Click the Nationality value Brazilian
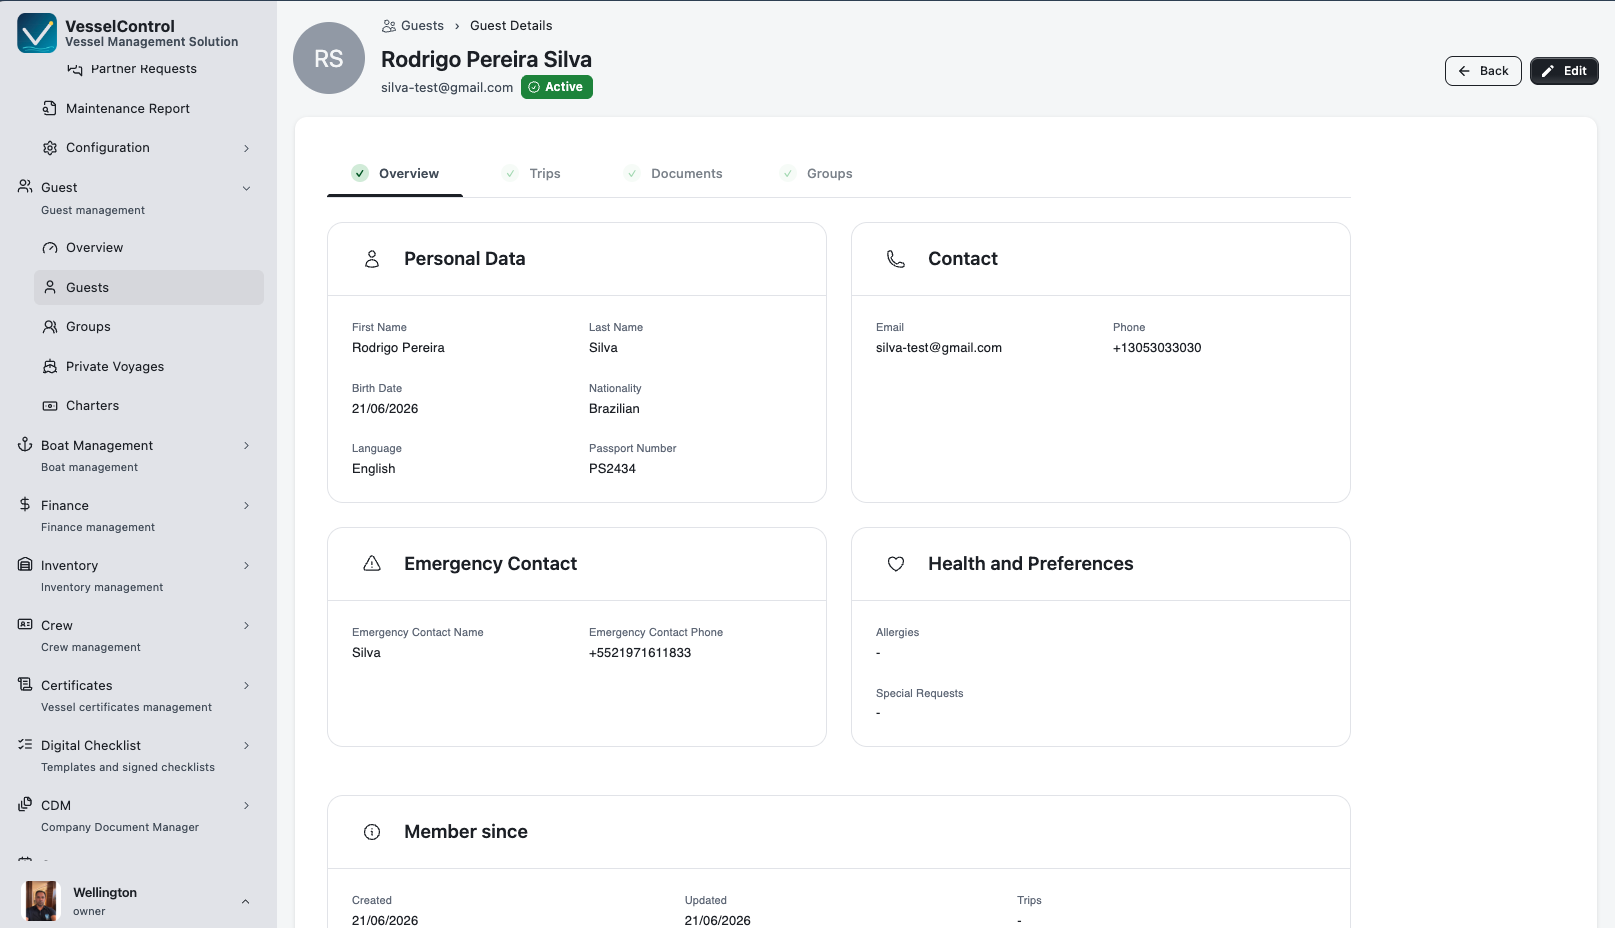Viewport: 1615px width, 928px height. pos(614,409)
